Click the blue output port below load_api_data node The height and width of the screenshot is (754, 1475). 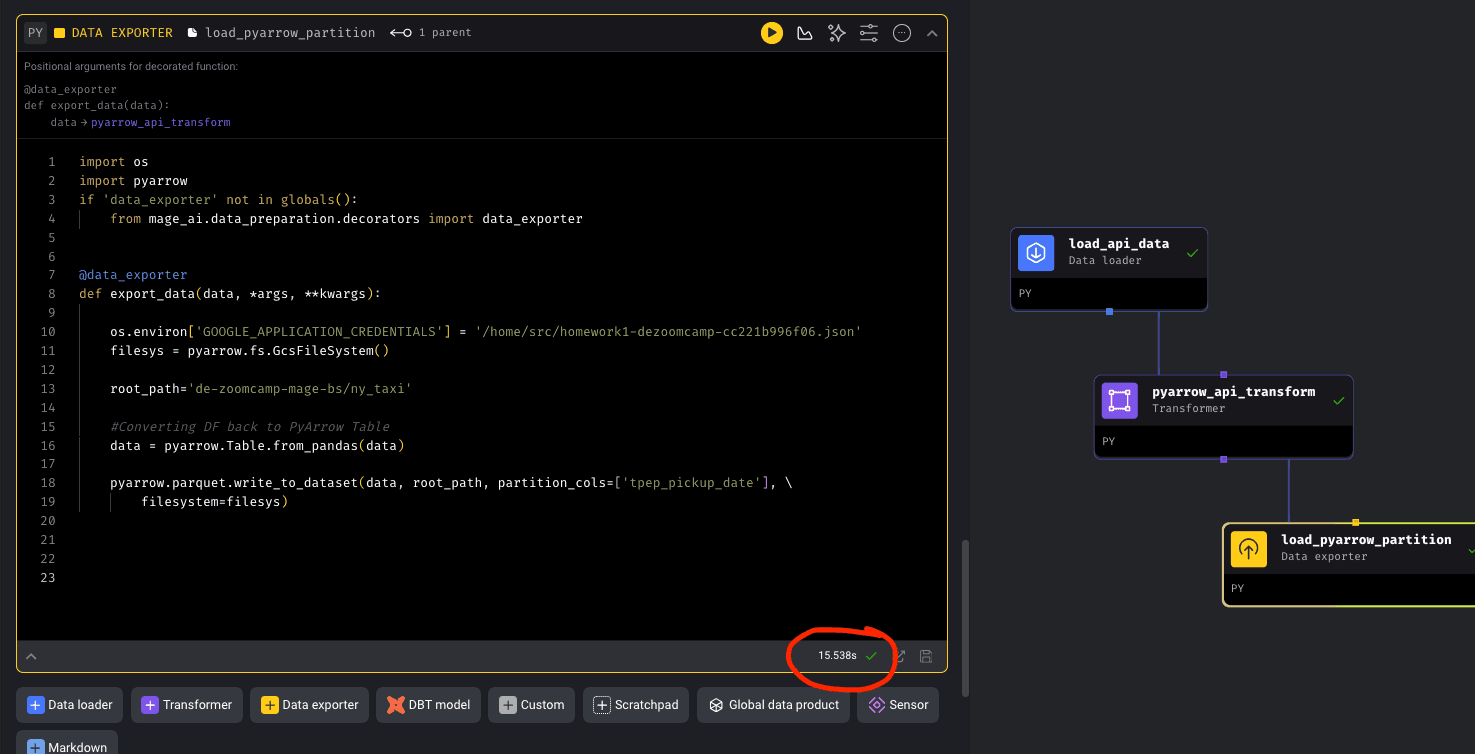(1109, 311)
